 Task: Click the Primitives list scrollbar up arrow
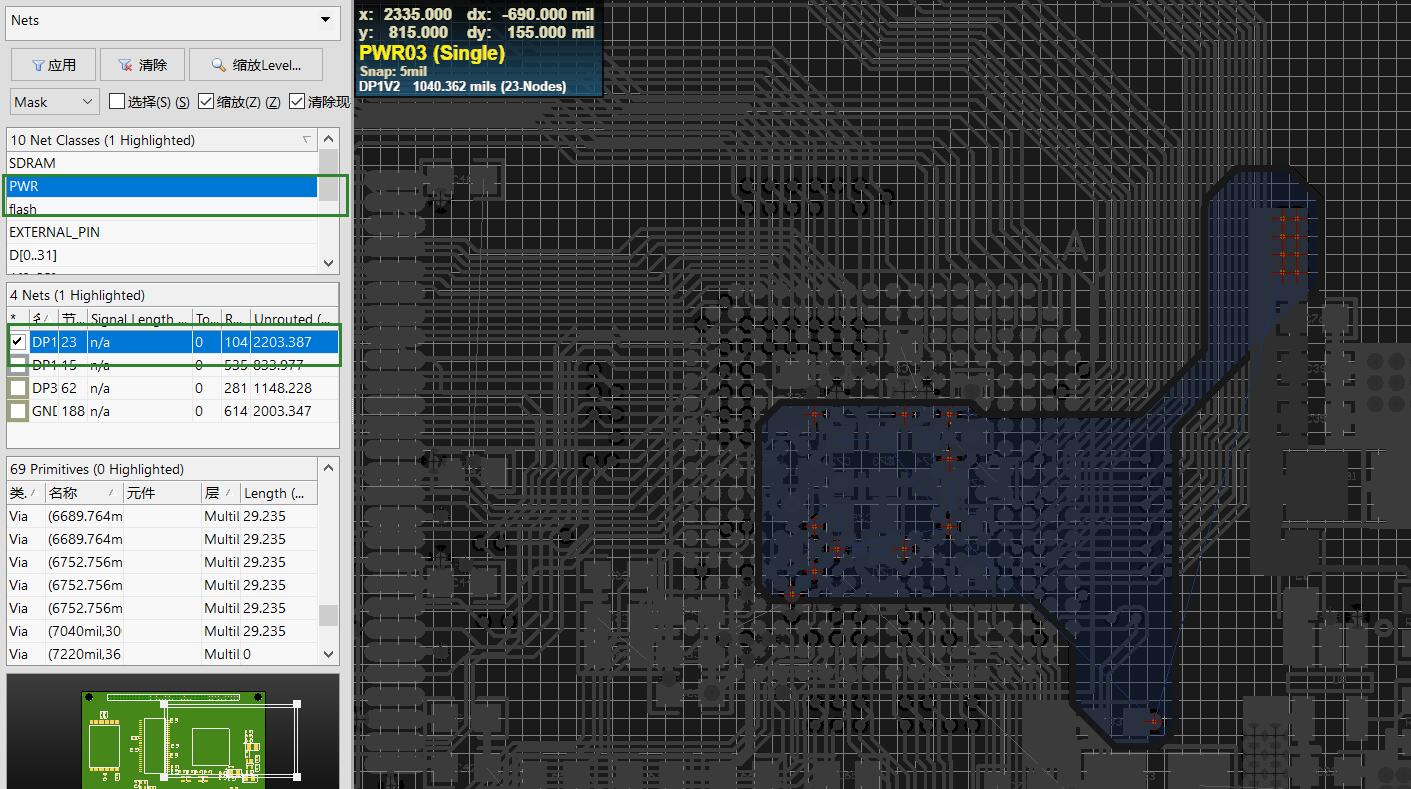pyautogui.click(x=329, y=468)
